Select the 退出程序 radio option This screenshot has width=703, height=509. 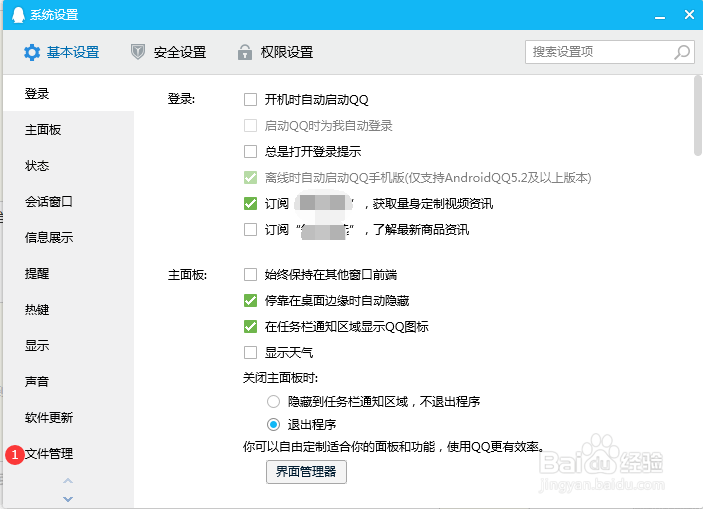pyautogui.click(x=273, y=424)
